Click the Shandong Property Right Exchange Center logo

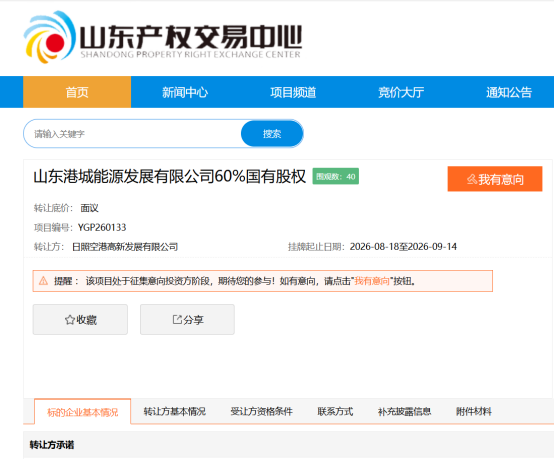coord(163,37)
